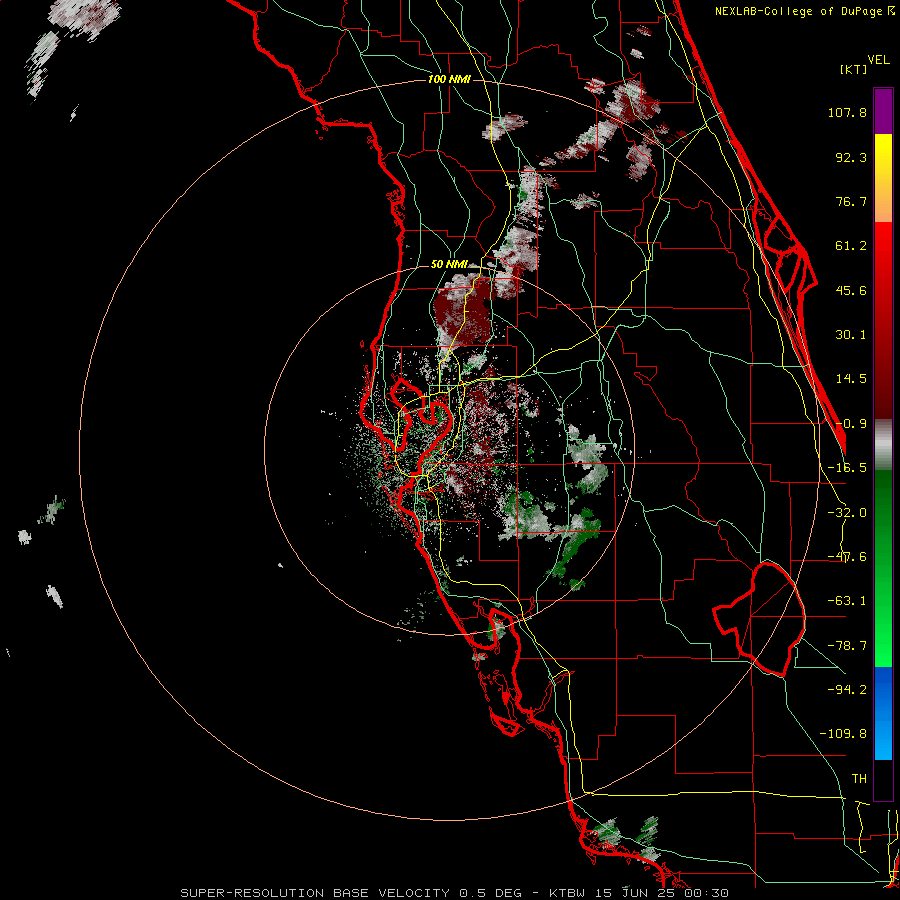This screenshot has height=900, width=900.
Task: Select the 61.2 velocity scale value
Action: coord(851,246)
